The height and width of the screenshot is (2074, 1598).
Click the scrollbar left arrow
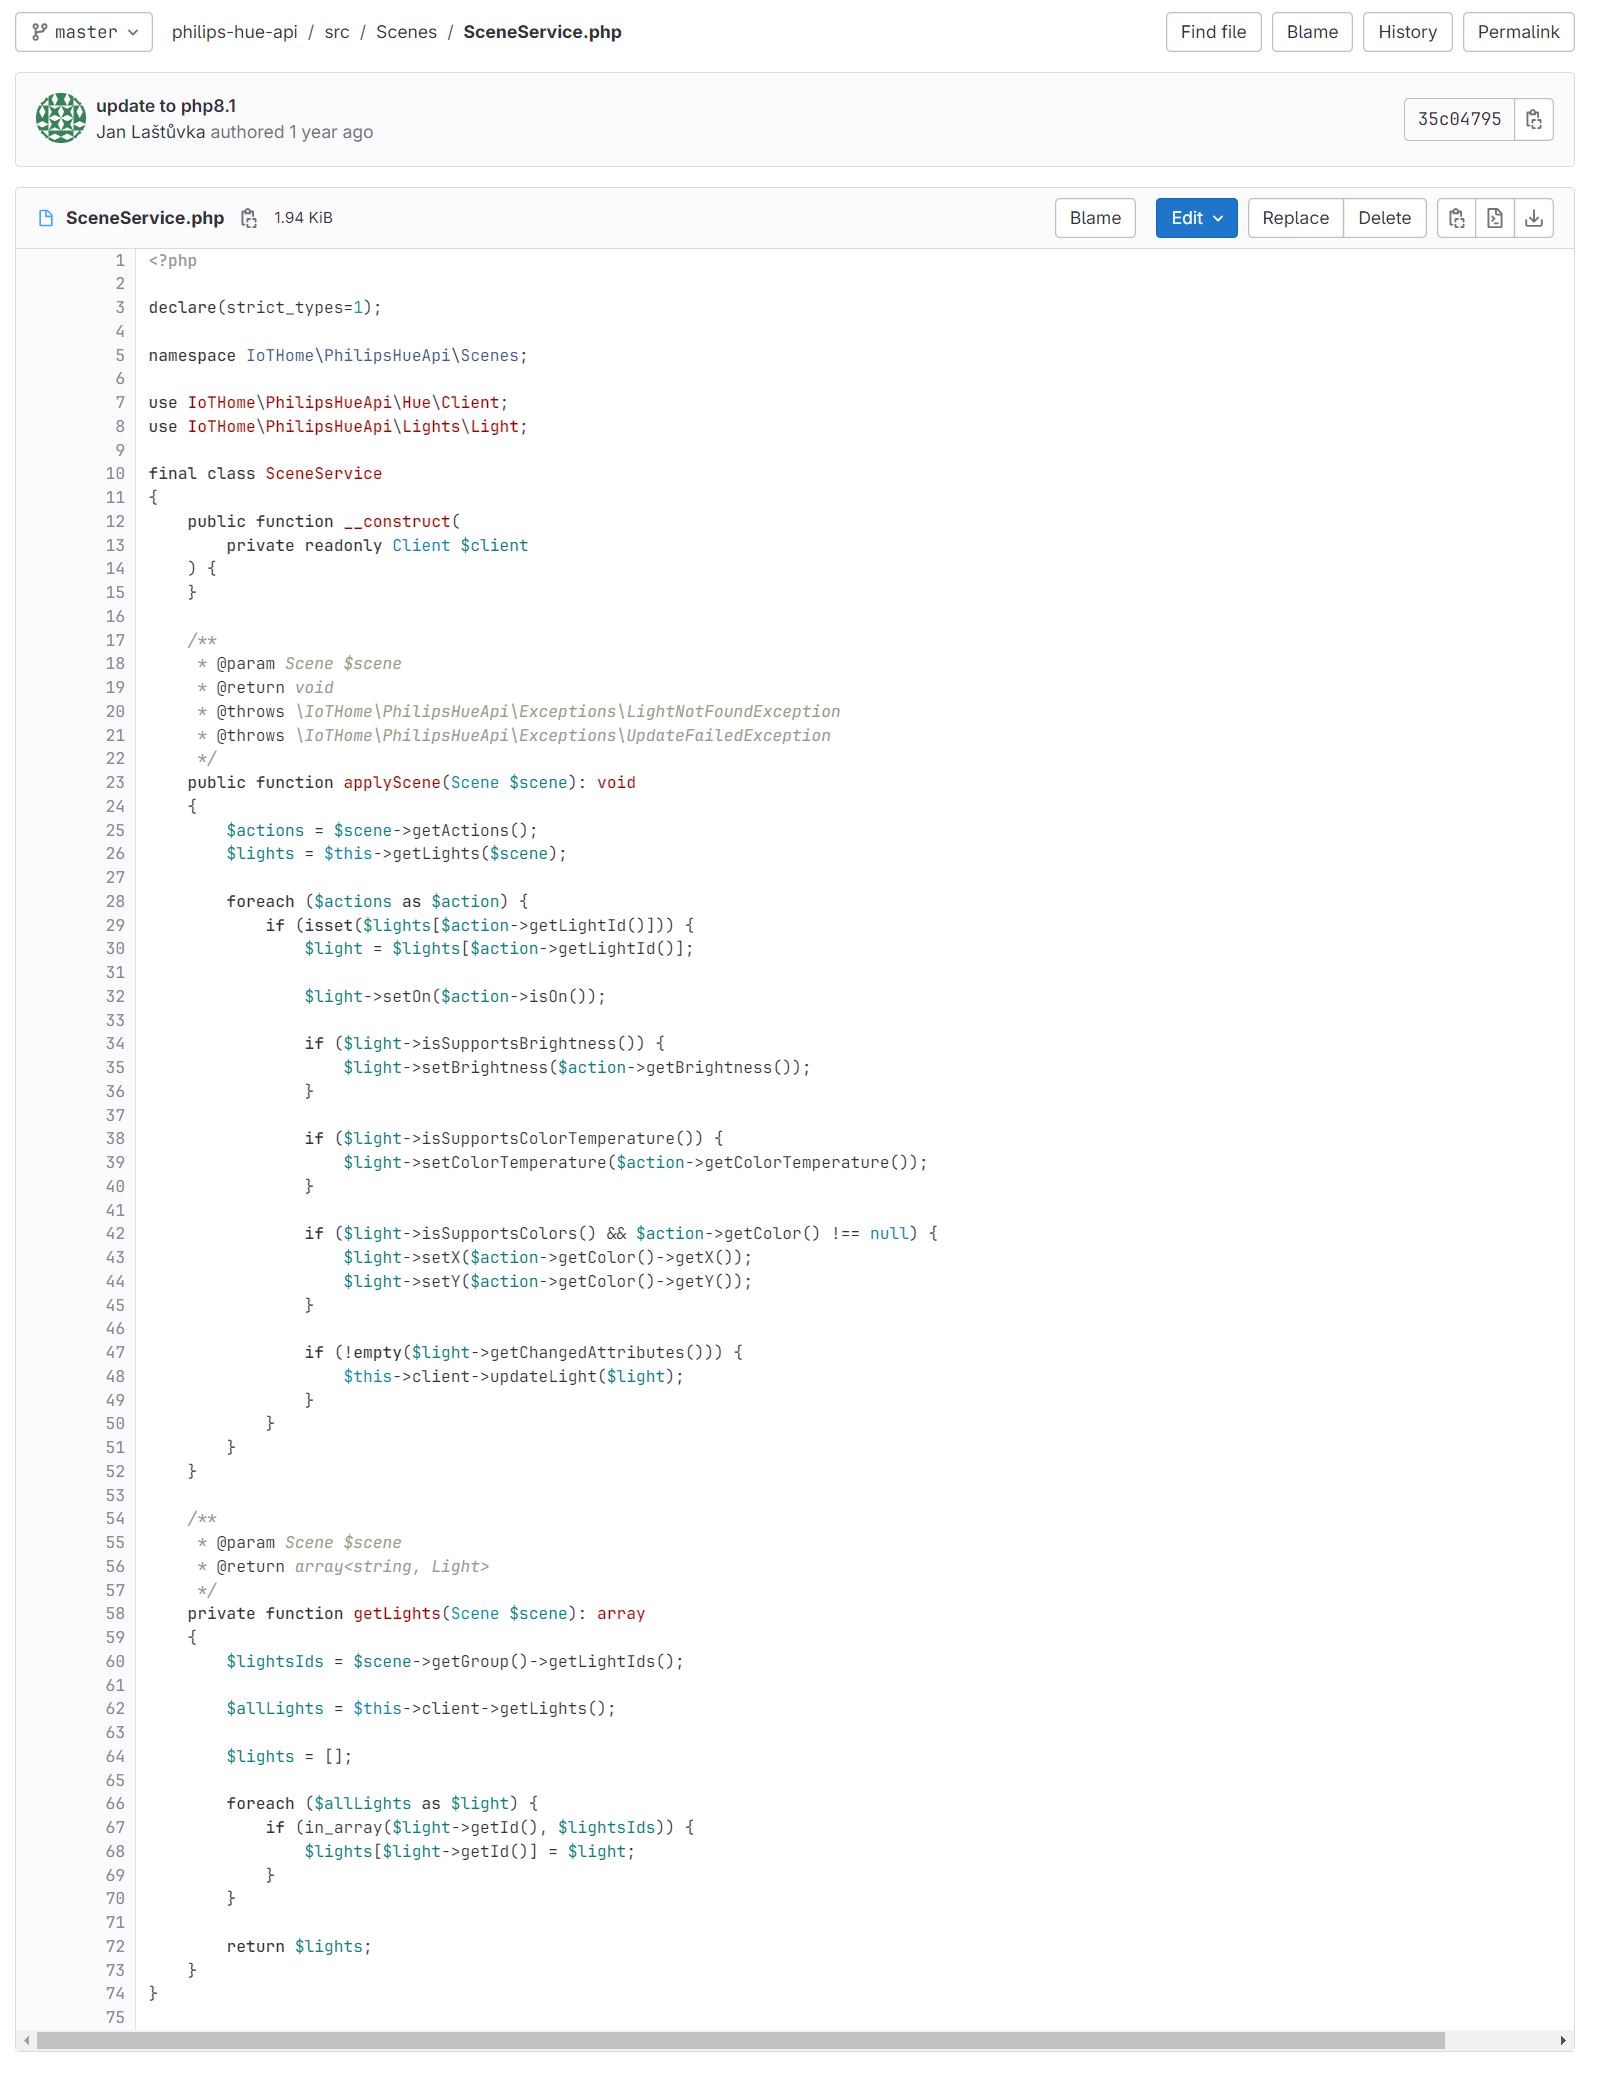click(27, 2040)
